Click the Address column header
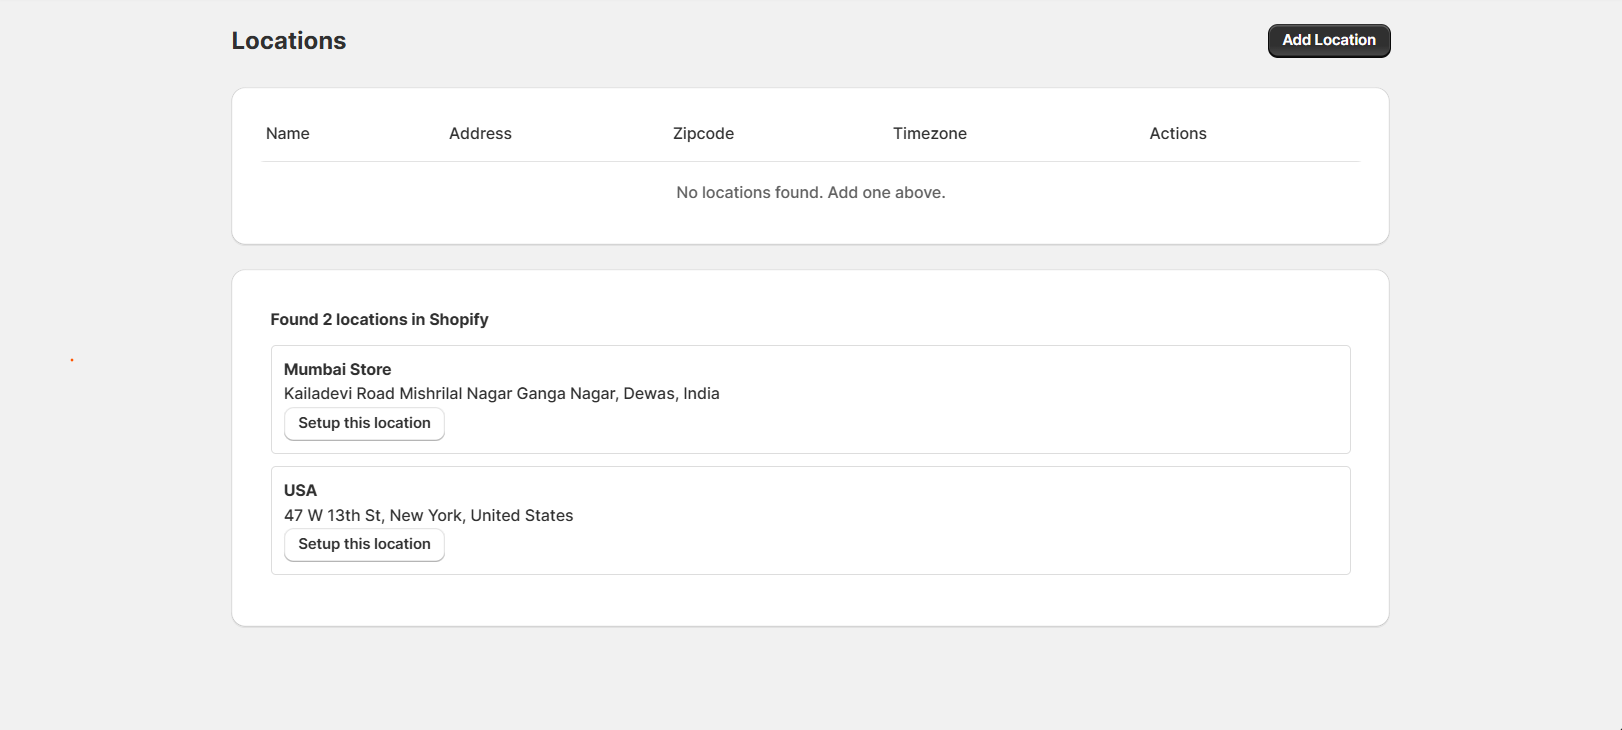Image resolution: width=1622 pixels, height=730 pixels. pyautogui.click(x=480, y=134)
